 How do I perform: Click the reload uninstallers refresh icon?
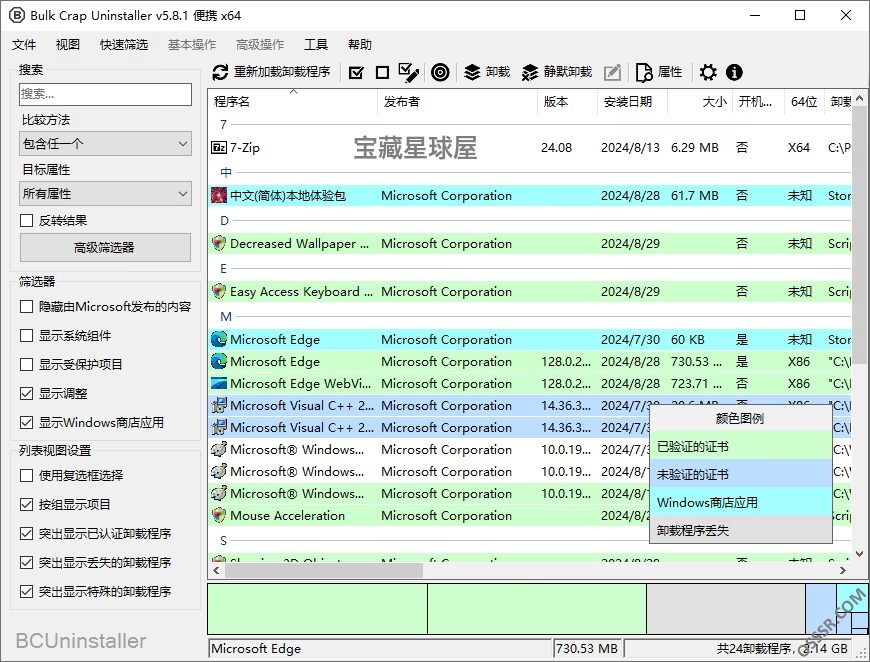pyautogui.click(x=220, y=72)
